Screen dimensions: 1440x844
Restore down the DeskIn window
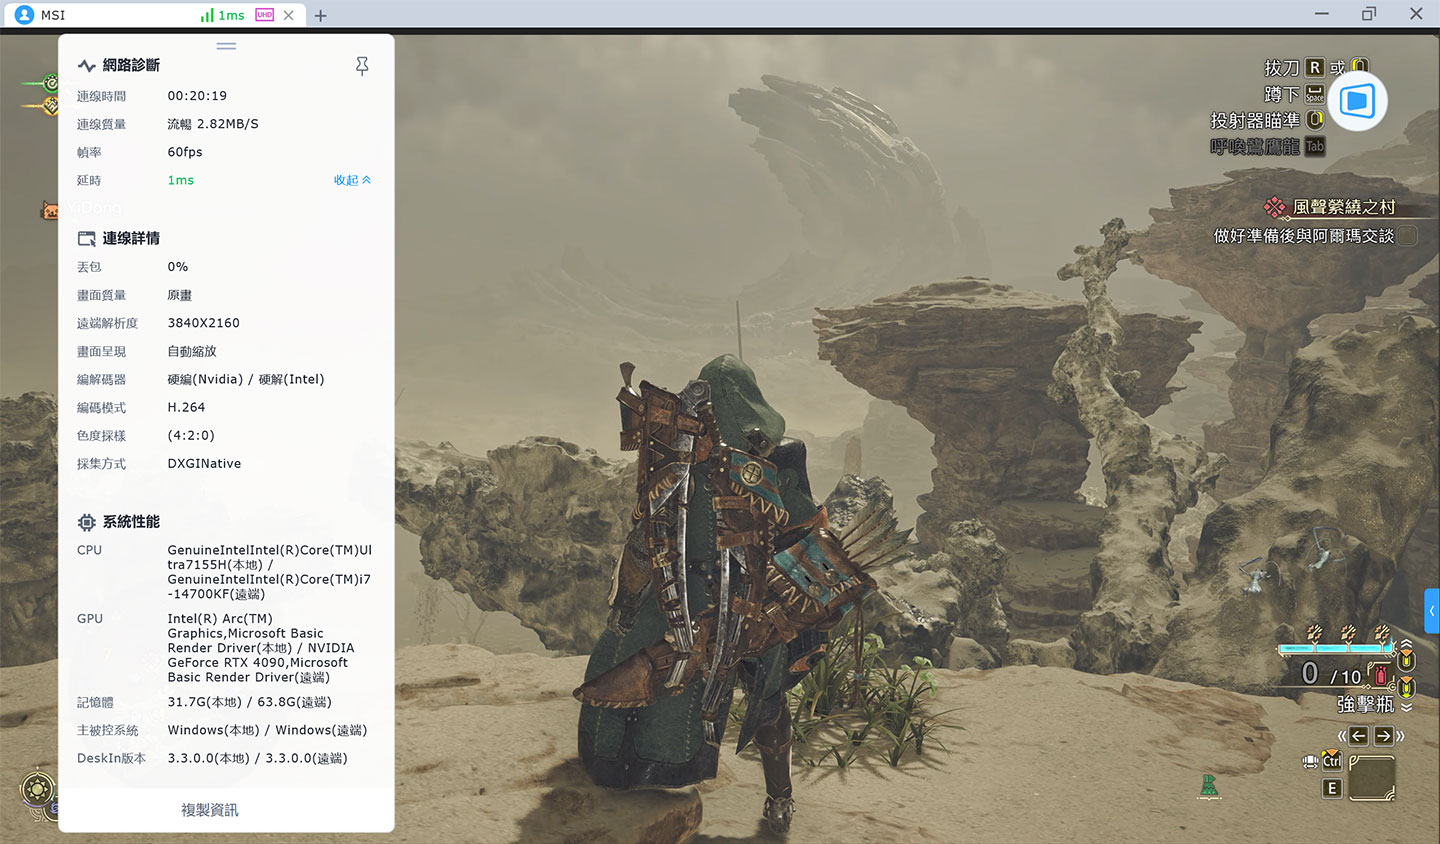pos(1369,14)
